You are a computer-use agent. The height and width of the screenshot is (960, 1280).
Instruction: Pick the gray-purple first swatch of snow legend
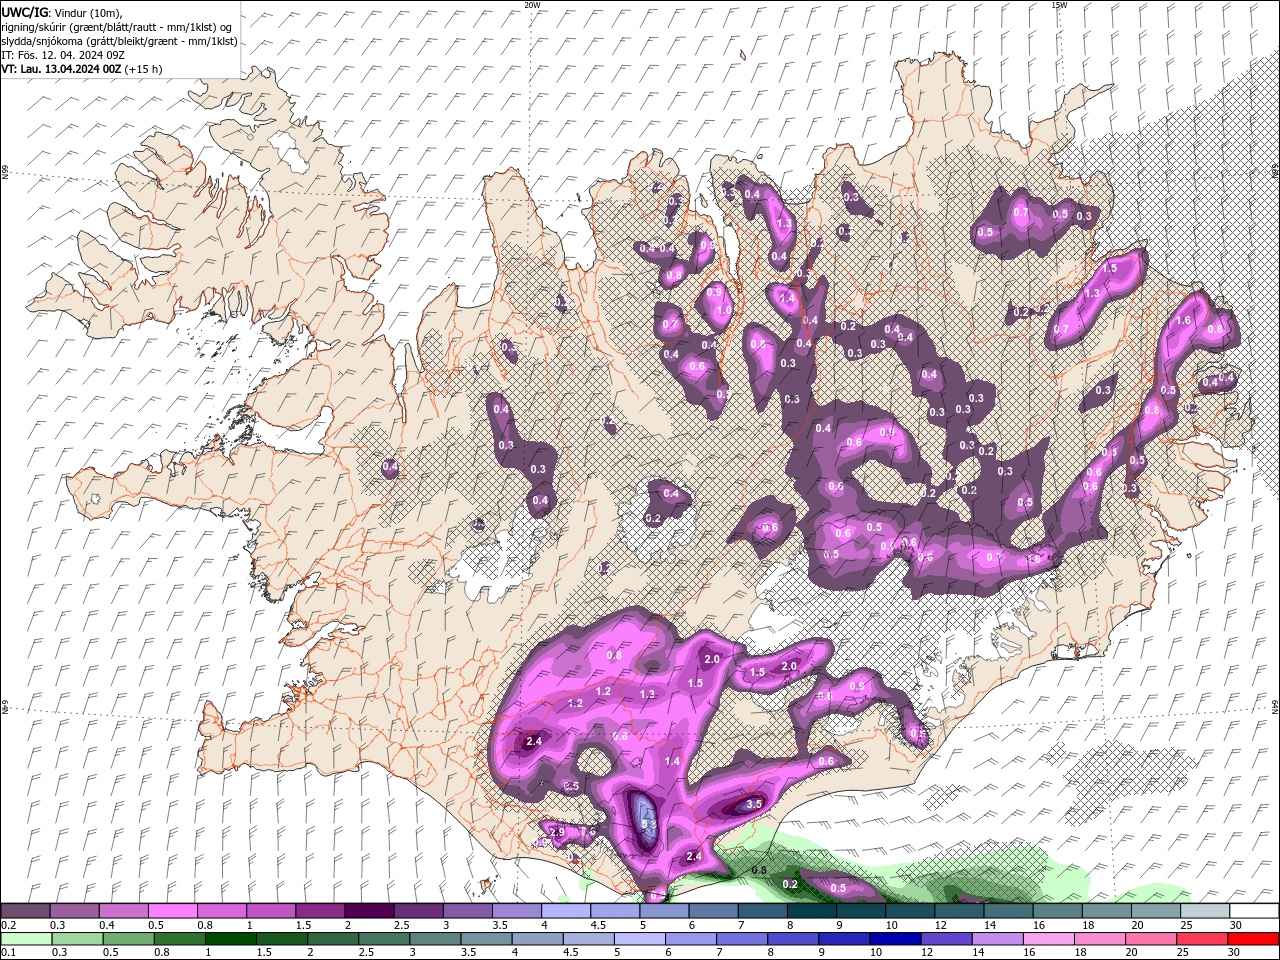click(x=25, y=911)
